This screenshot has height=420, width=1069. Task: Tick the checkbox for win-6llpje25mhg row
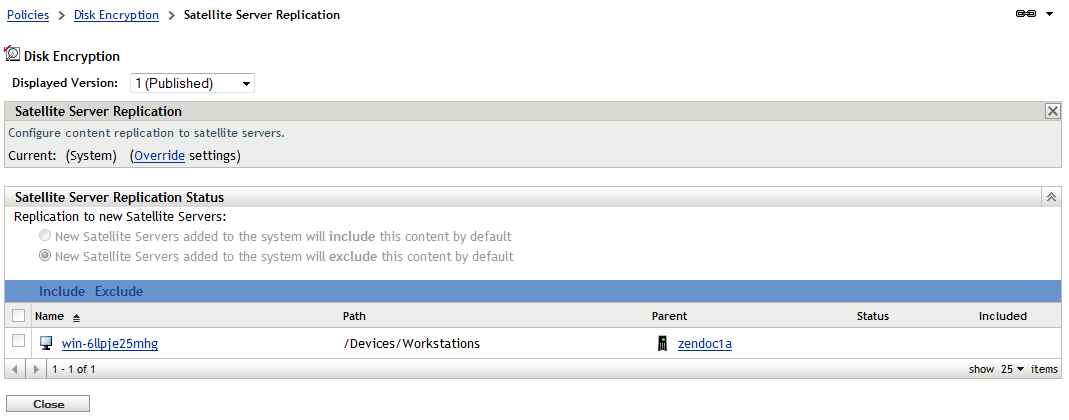point(18,341)
